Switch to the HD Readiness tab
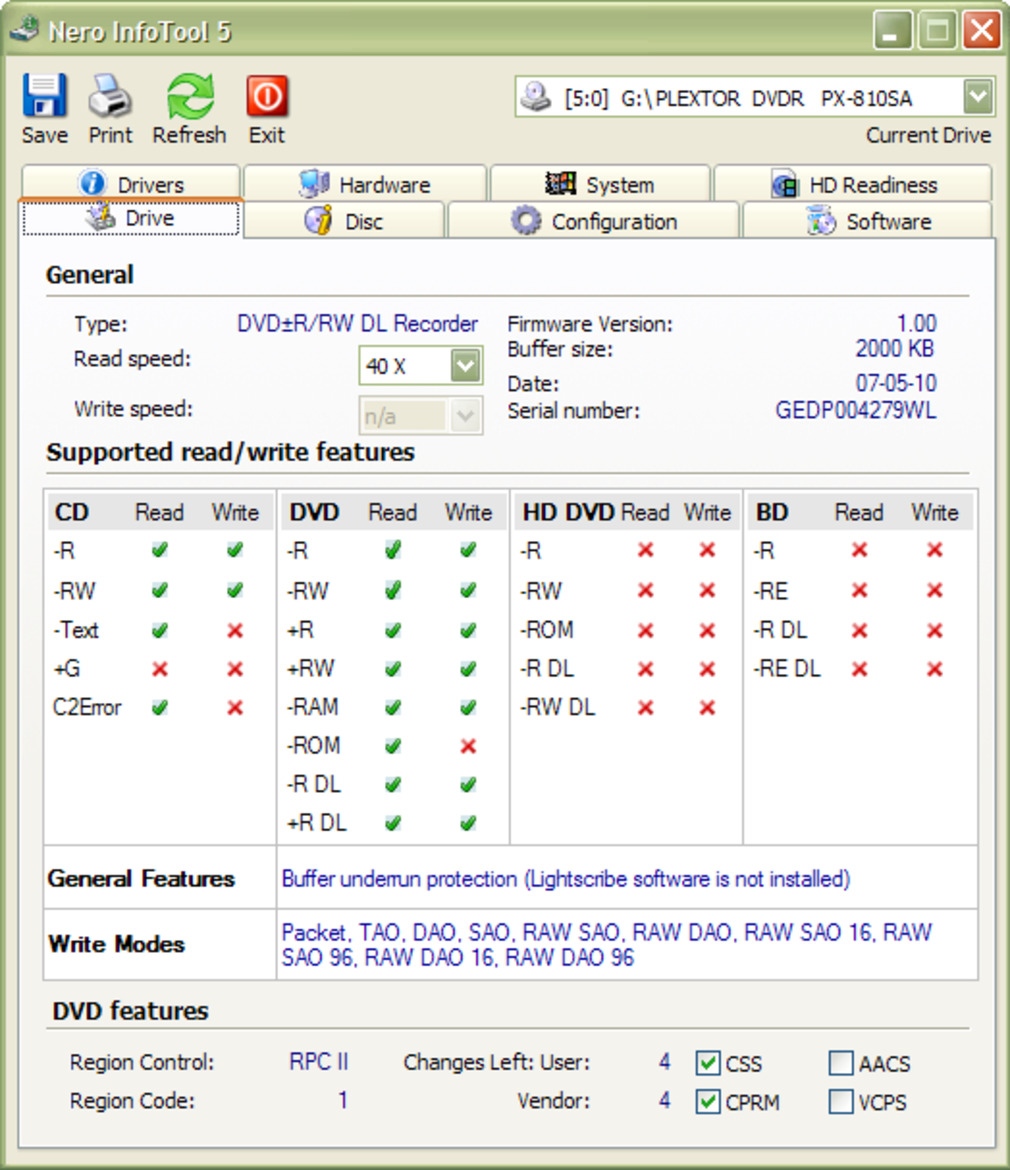 coord(853,184)
